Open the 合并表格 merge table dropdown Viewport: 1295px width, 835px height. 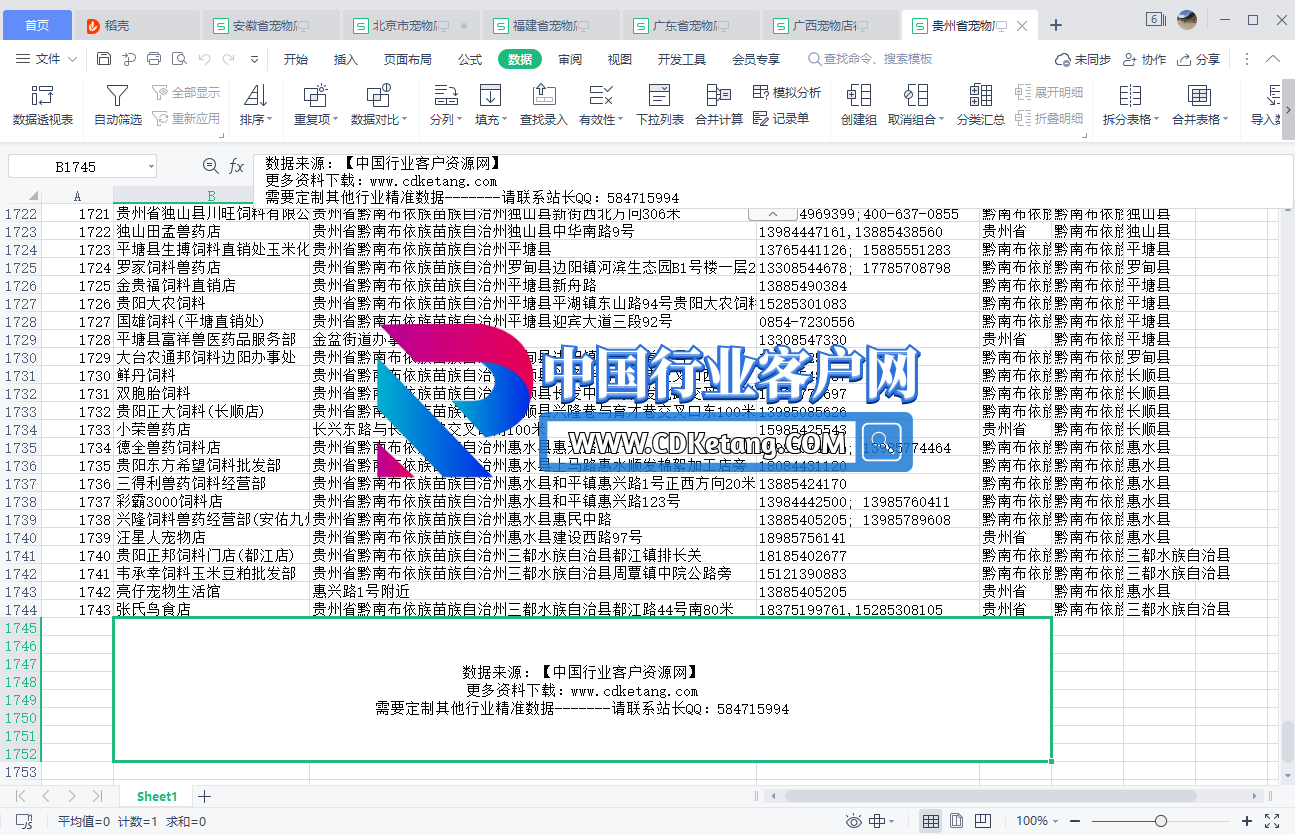(x=1199, y=105)
